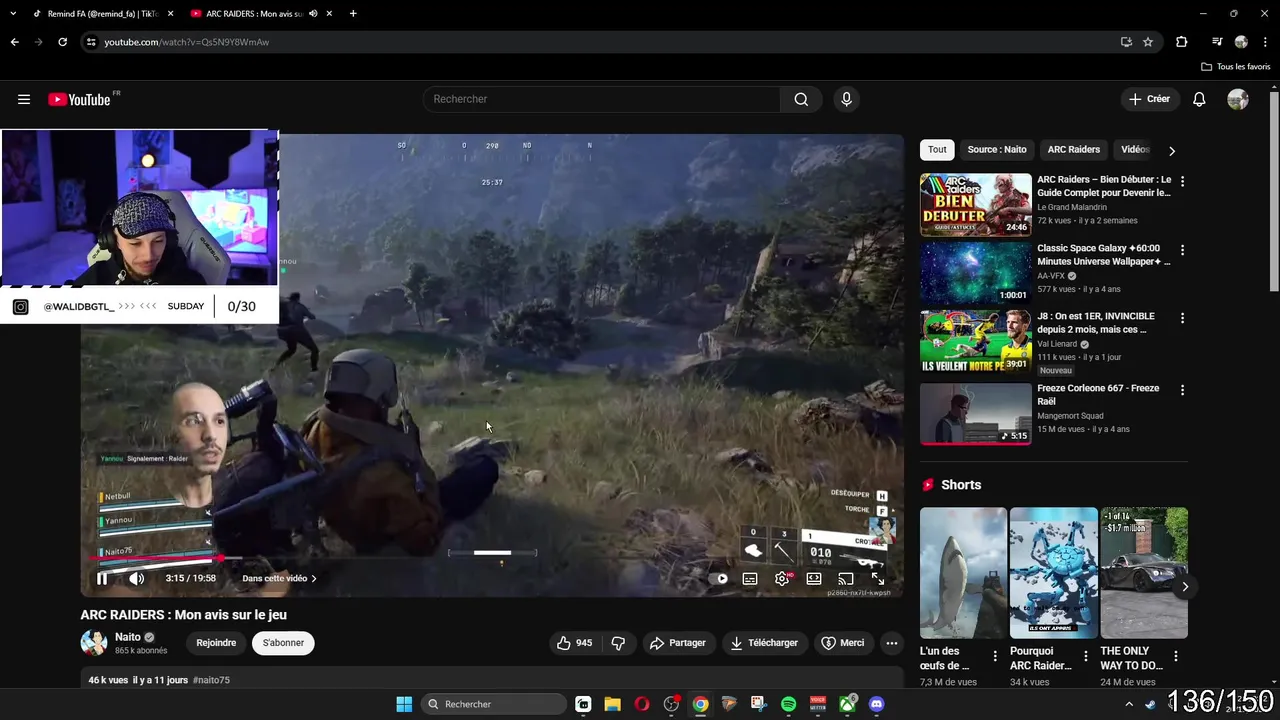Open the player settings gear
Viewport: 1280px width, 720px height.
coord(782,578)
